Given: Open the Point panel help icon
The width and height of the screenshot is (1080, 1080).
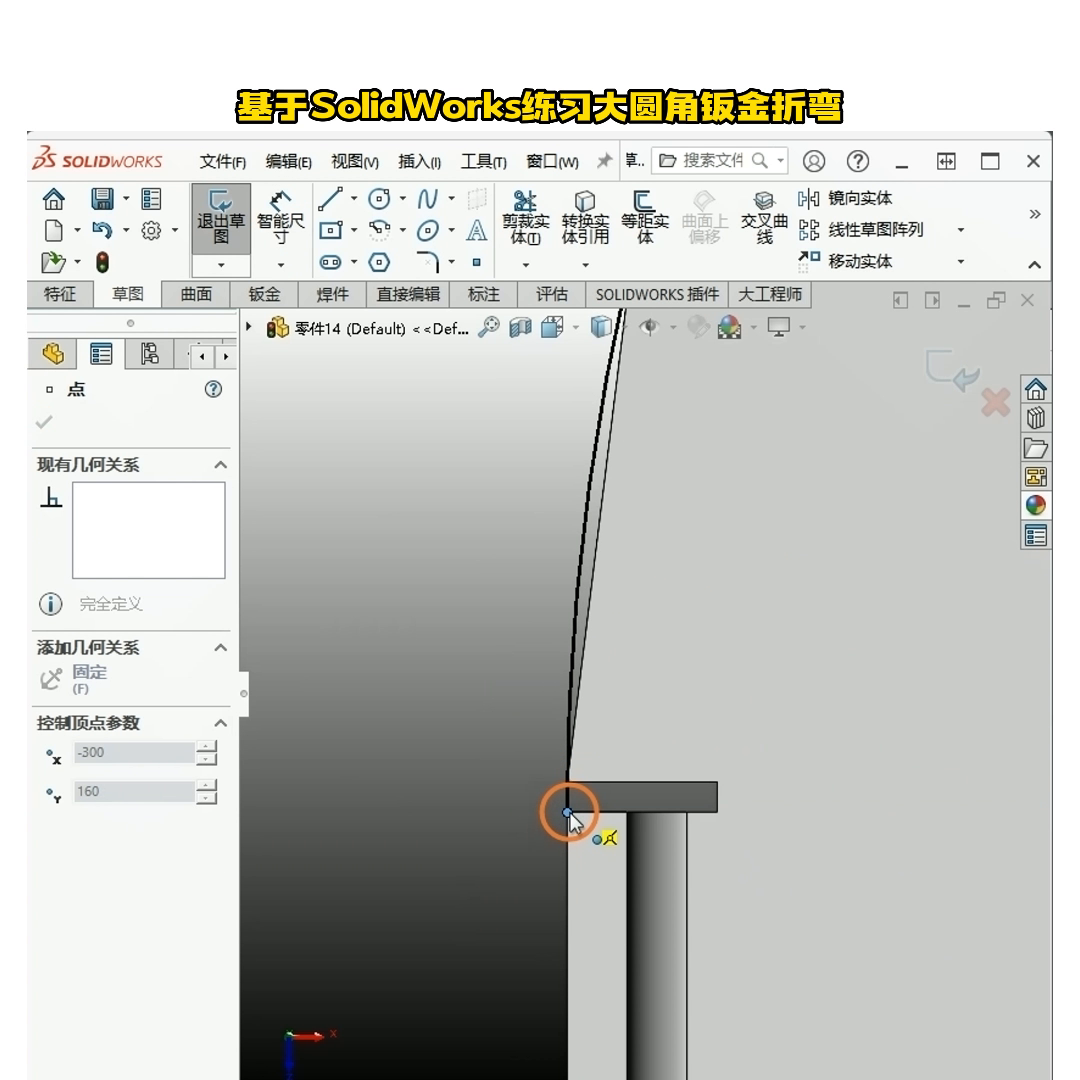Looking at the screenshot, I should click(214, 389).
